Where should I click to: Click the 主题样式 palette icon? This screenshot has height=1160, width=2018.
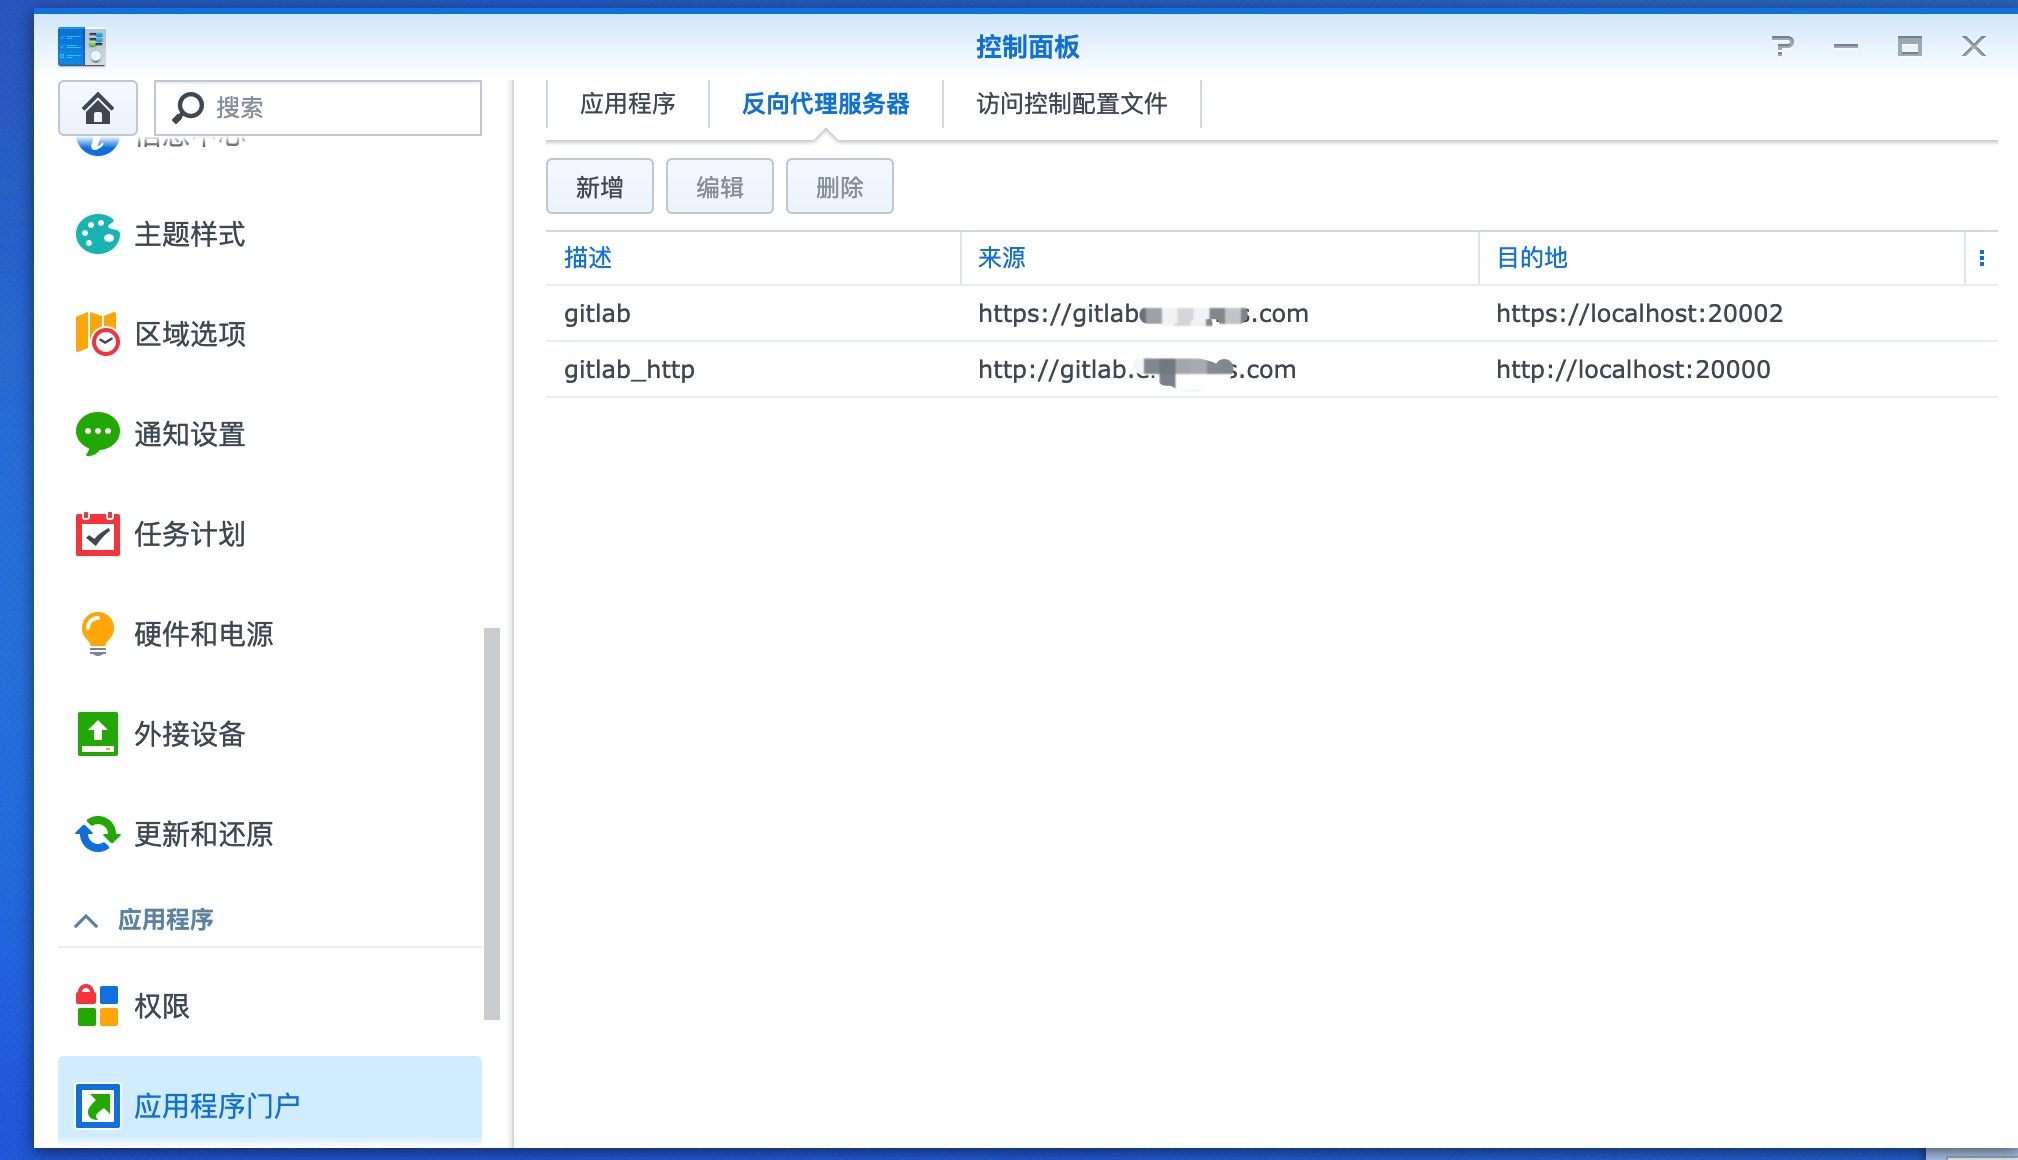98,234
